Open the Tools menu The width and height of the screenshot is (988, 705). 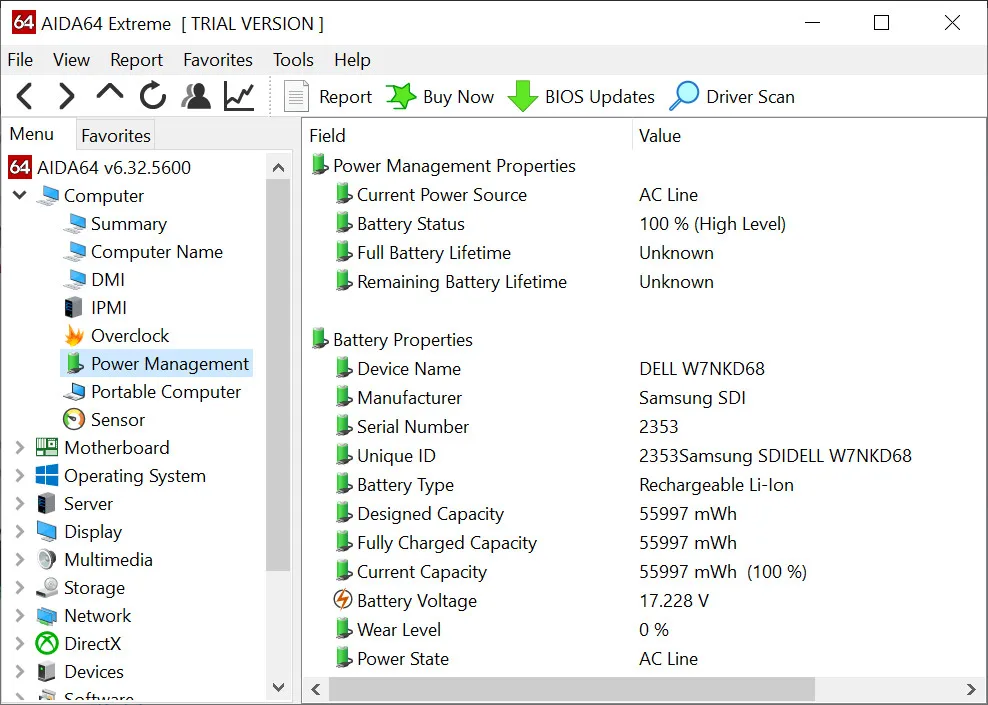(x=293, y=60)
